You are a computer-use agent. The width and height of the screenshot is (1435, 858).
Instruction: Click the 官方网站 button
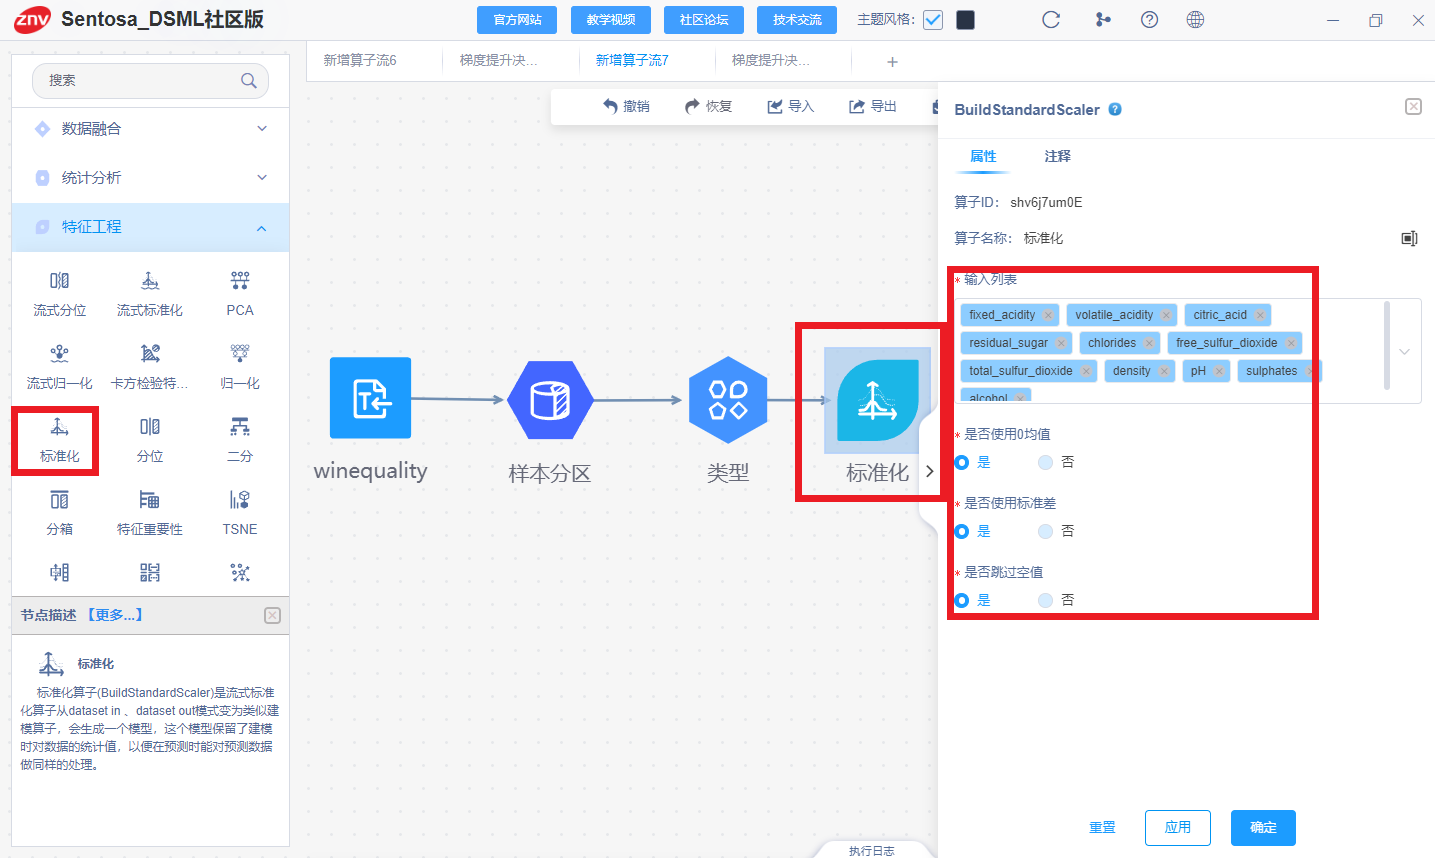517,20
